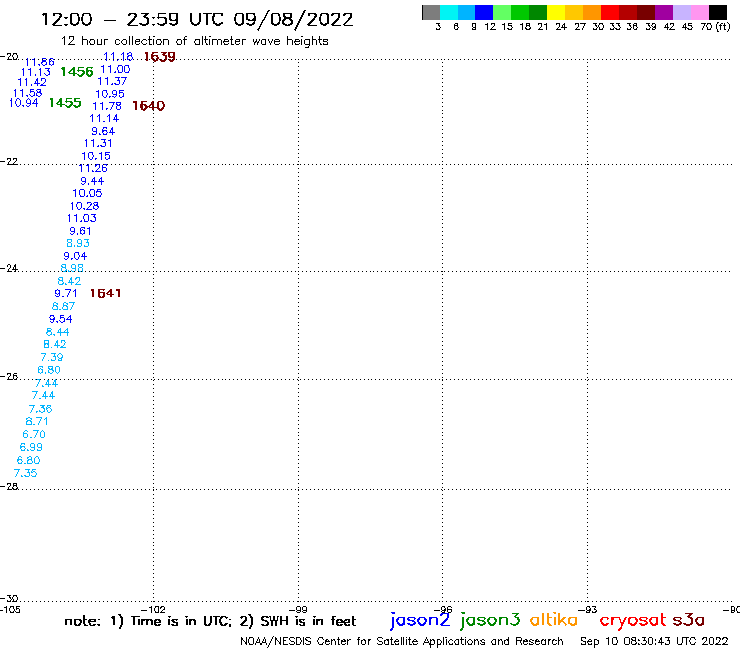Click the green time label 1456
740x650 pixels.
(77, 72)
